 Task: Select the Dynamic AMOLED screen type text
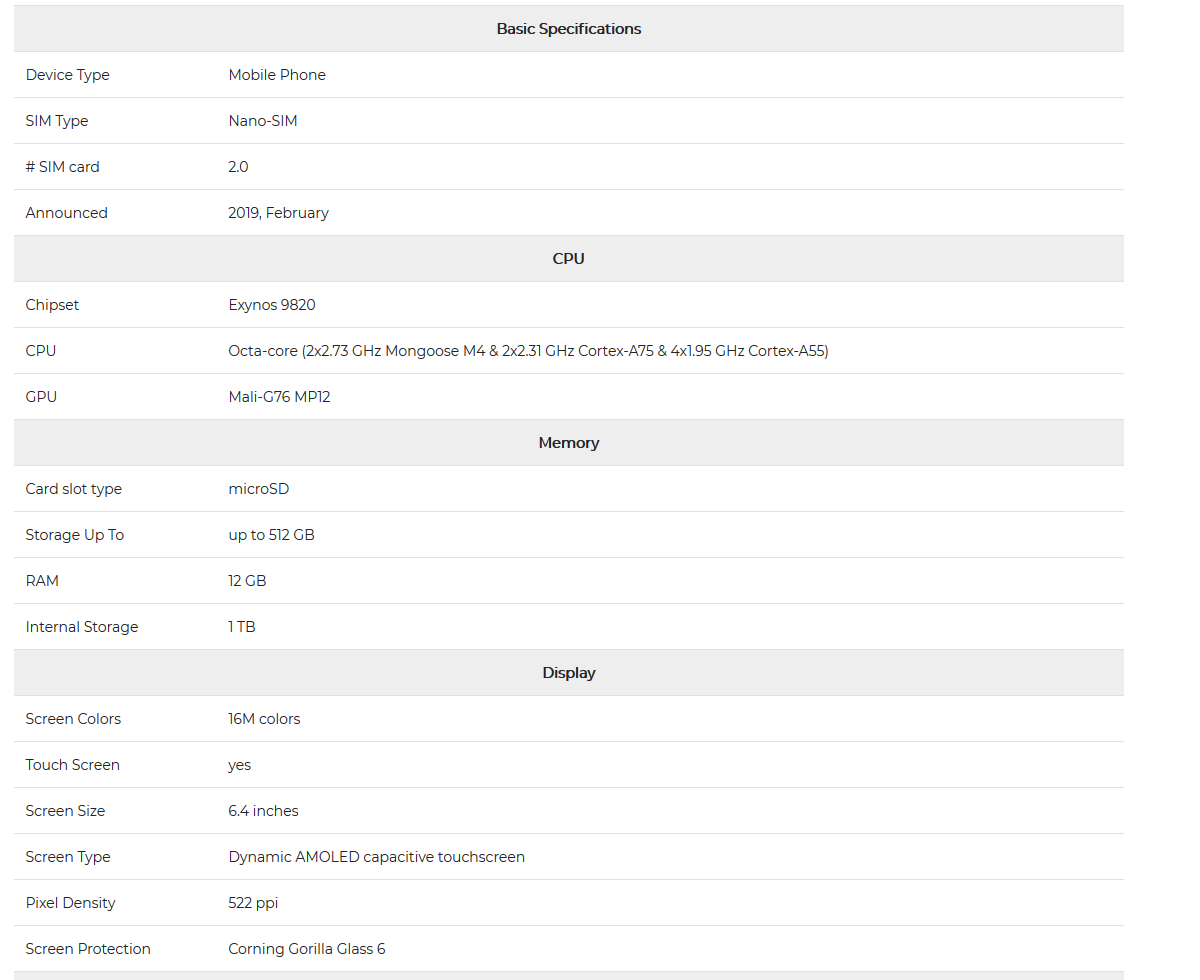click(376, 857)
